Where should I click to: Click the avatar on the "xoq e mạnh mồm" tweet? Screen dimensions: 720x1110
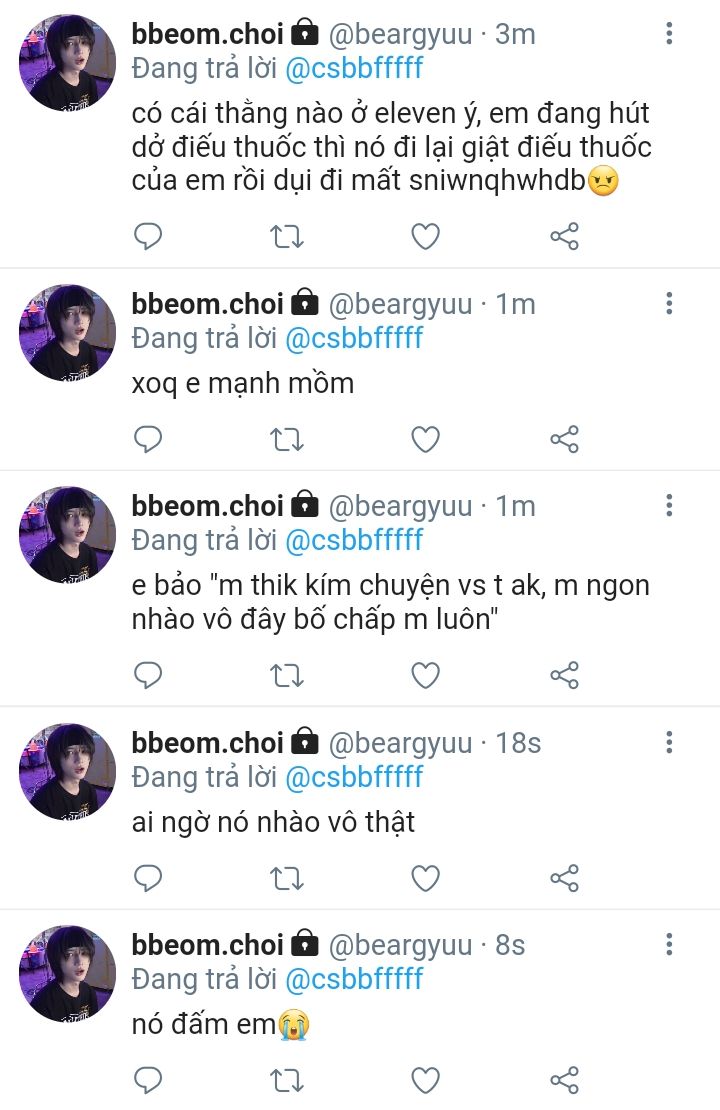click(x=67, y=332)
